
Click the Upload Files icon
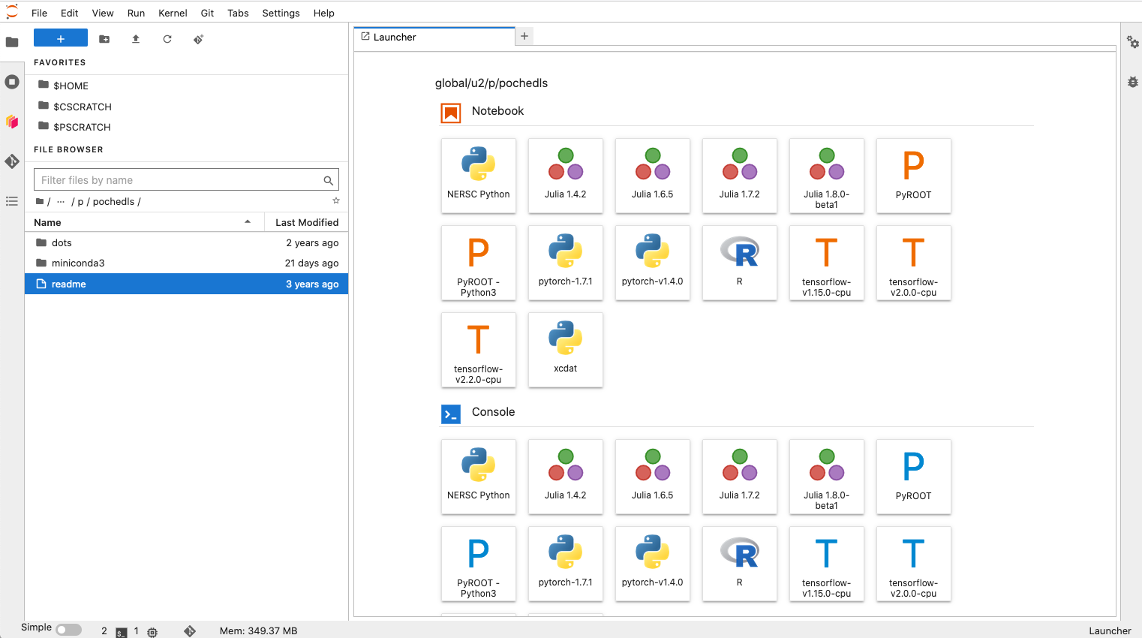[x=135, y=39]
